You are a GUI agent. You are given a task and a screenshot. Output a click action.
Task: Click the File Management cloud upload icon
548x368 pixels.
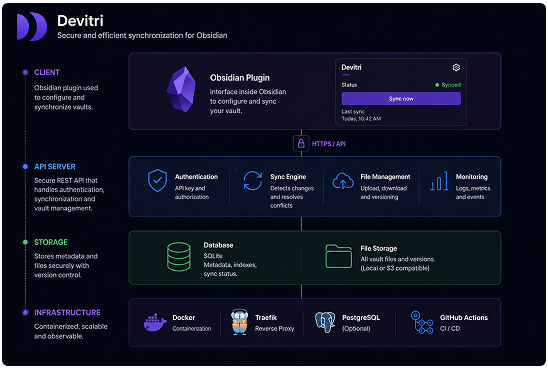point(343,180)
